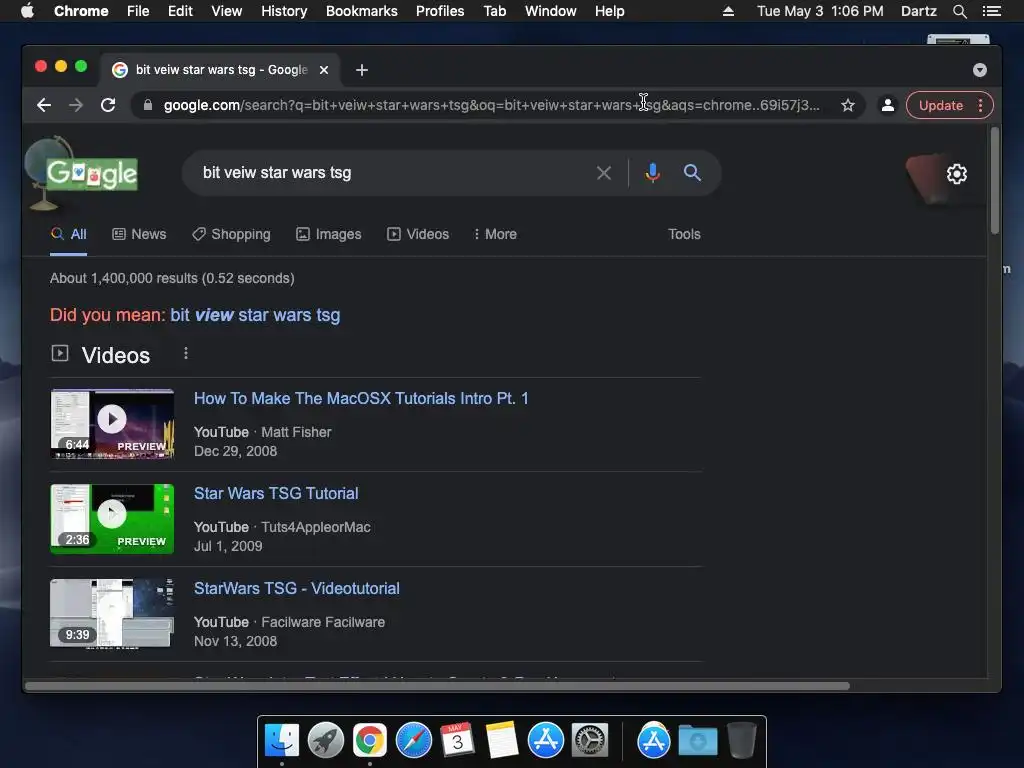Click the eject icon in the menu bar
Screen dimensions: 1024x768
pyautogui.click(x=728, y=11)
